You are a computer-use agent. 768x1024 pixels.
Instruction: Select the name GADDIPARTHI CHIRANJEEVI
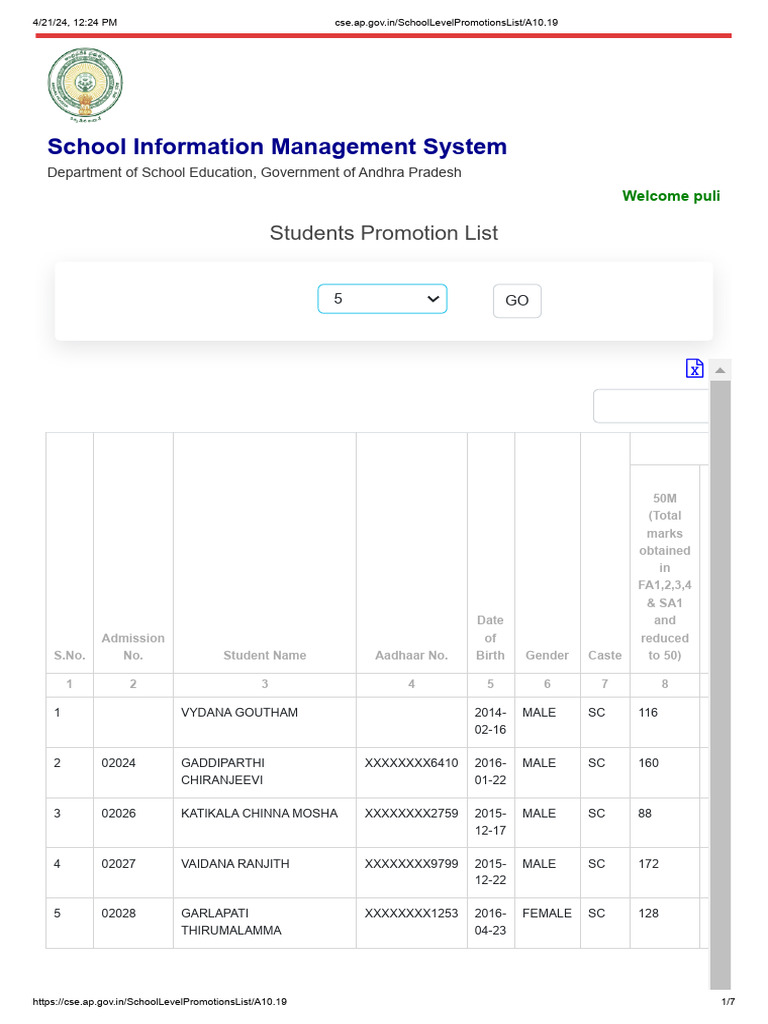[223, 771]
